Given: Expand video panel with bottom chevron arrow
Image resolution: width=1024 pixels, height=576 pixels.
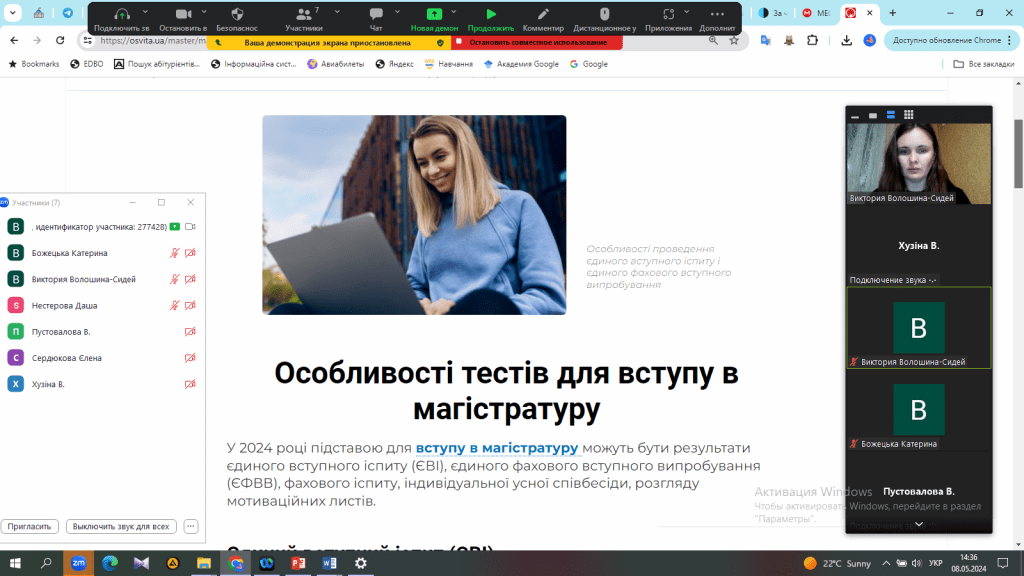Looking at the screenshot, I should coord(918,523).
